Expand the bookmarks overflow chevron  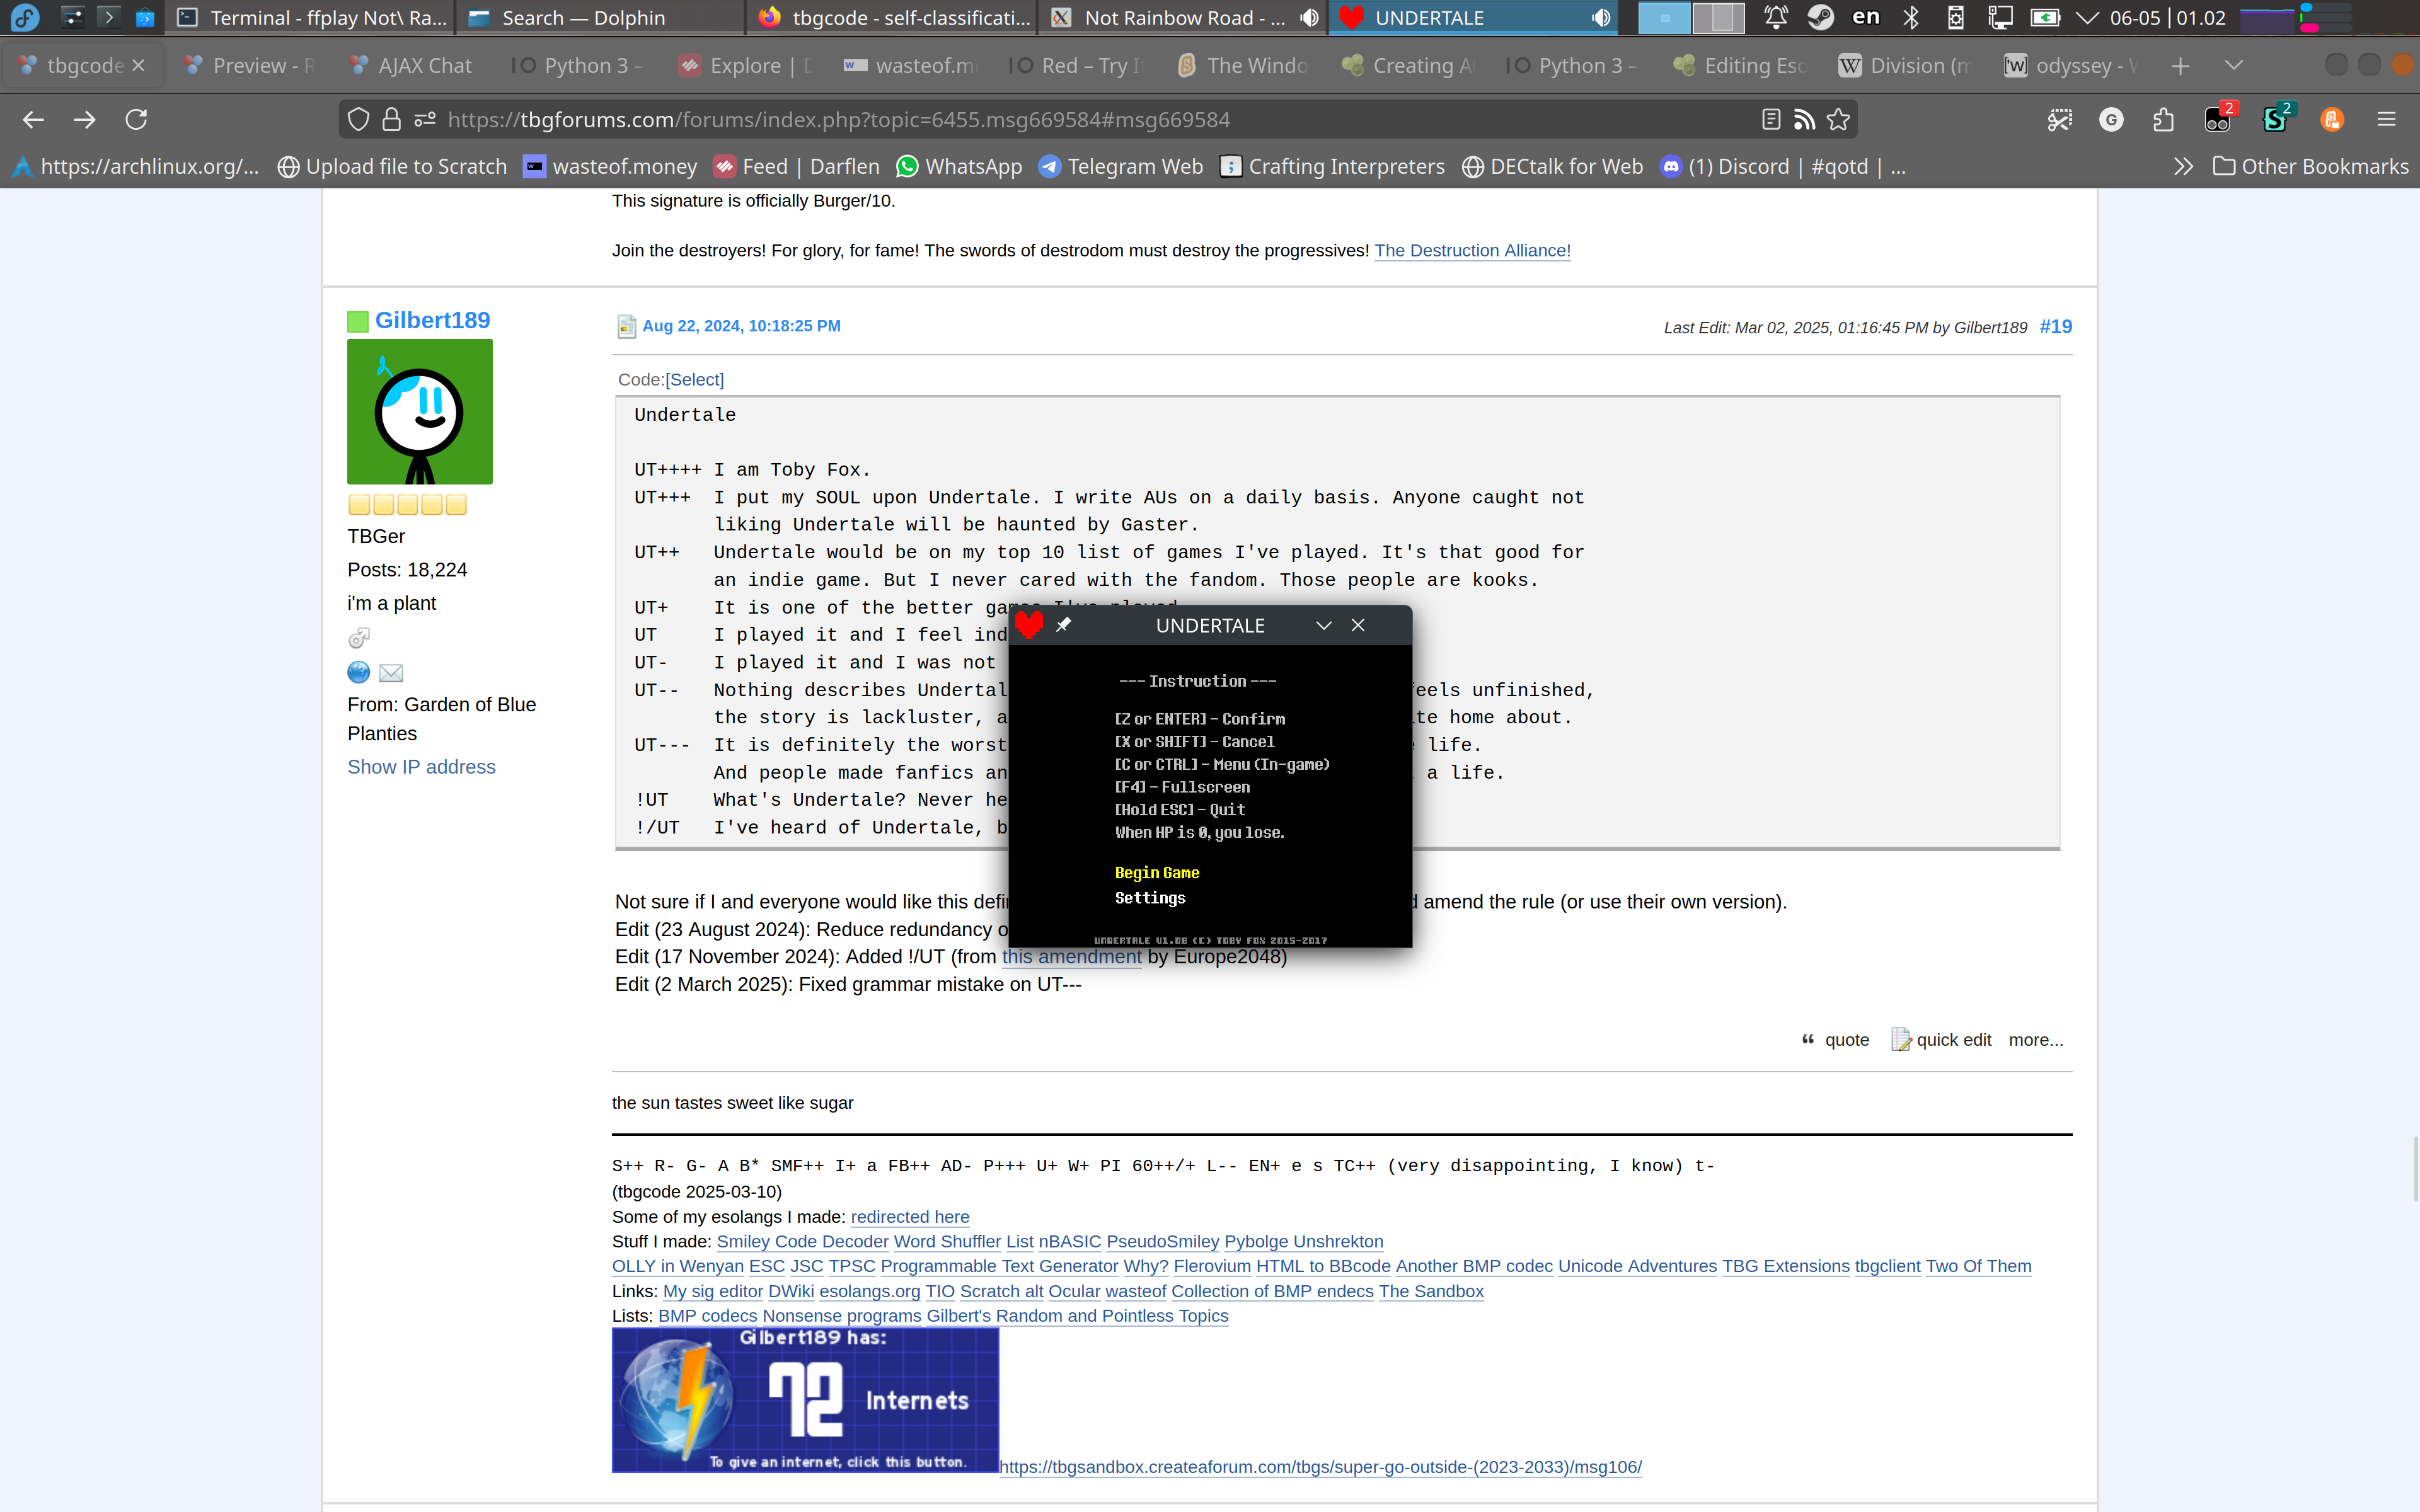2183,167
